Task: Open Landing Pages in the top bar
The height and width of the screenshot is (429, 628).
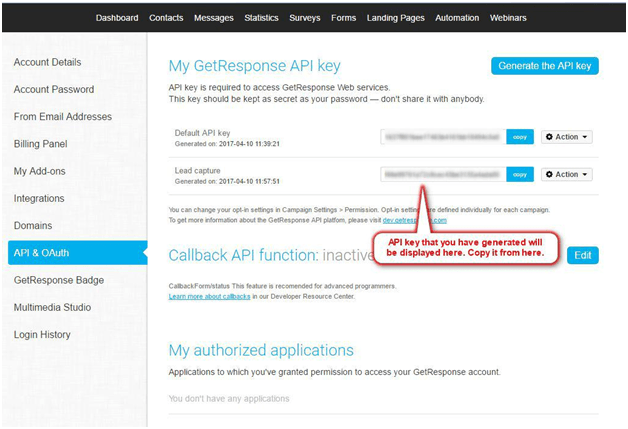Action: coord(396,18)
